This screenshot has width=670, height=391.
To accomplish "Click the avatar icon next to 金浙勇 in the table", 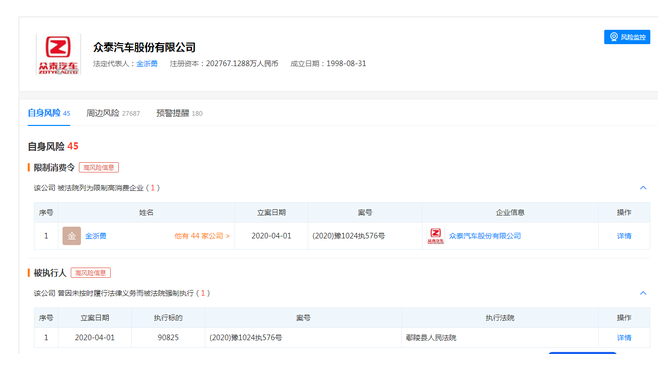I will pos(72,236).
